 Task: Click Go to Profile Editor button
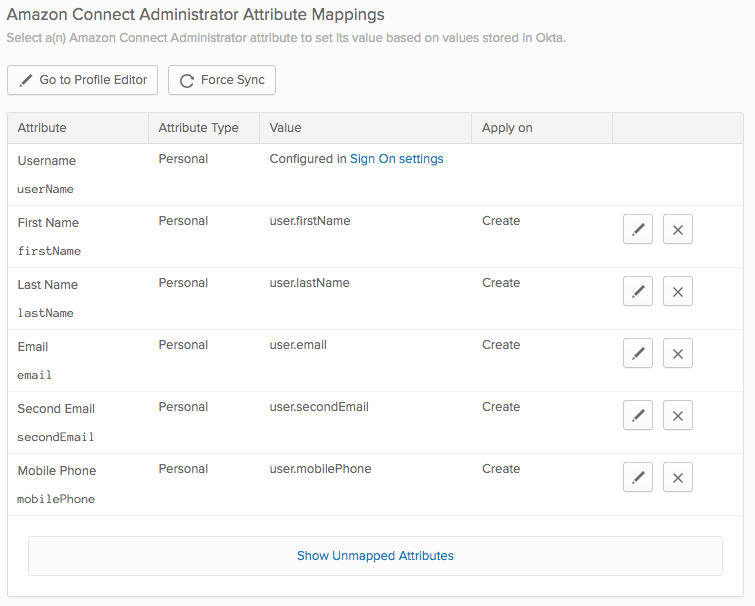click(x=83, y=80)
